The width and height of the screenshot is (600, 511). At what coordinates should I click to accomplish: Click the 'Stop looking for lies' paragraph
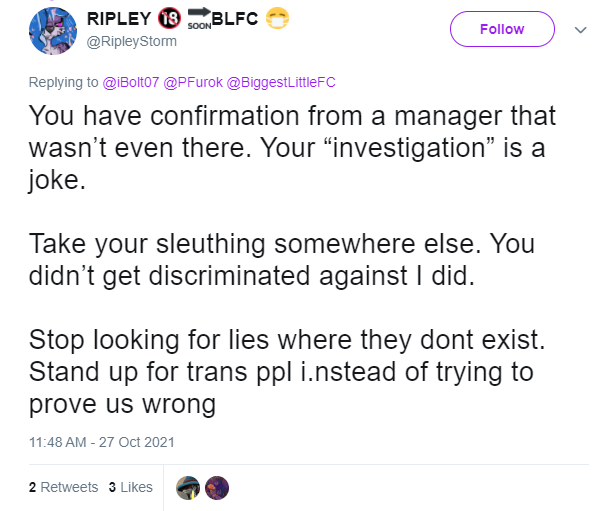point(287,372)
